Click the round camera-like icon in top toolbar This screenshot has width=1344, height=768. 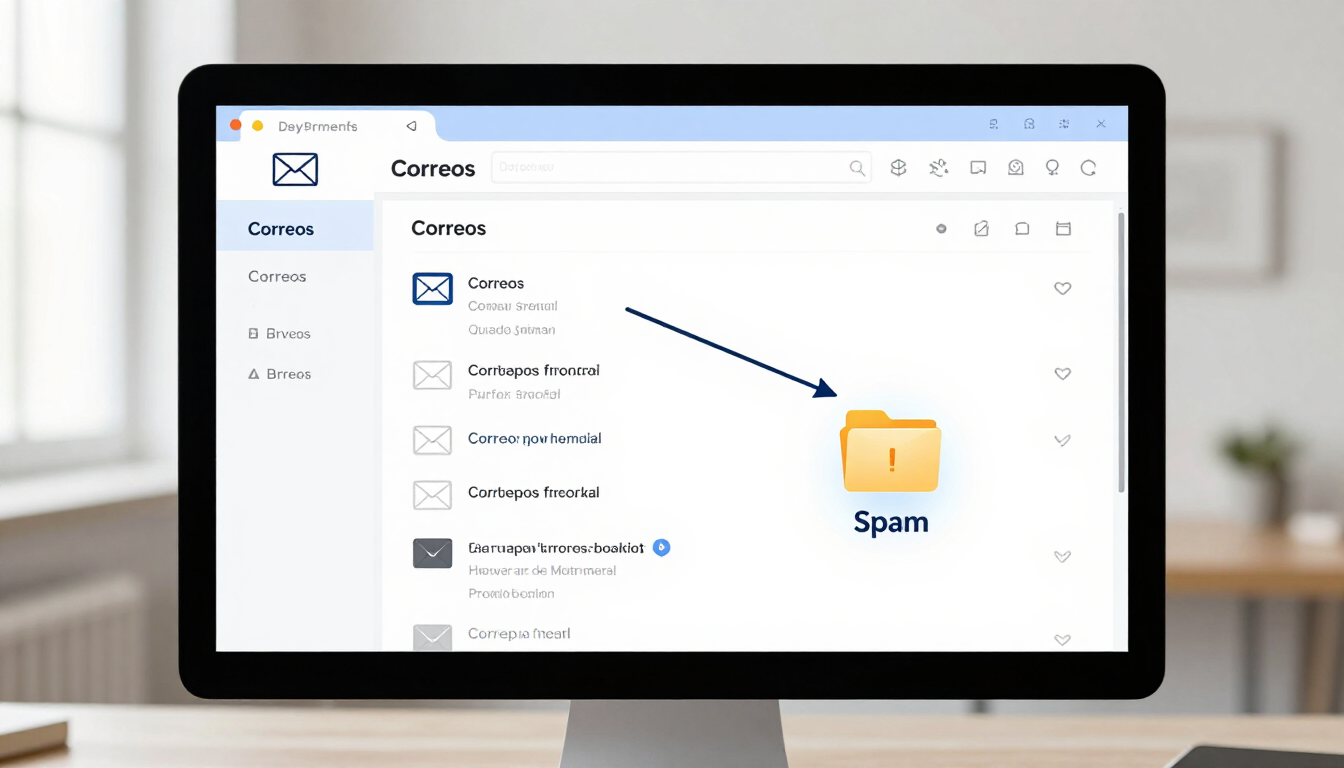[1016, 168]
